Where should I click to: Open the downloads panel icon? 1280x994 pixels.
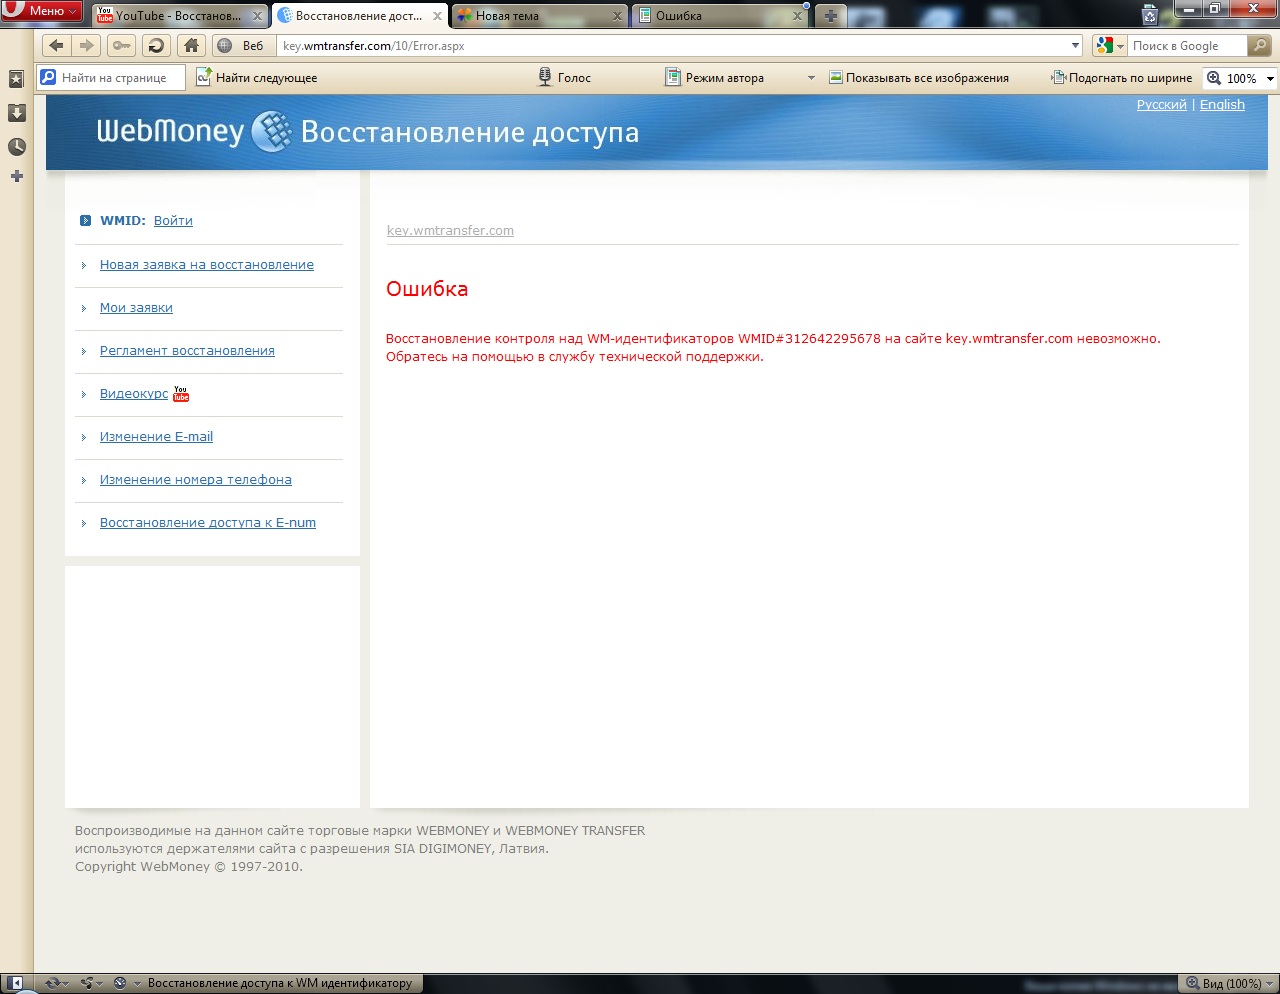point(16,113)
